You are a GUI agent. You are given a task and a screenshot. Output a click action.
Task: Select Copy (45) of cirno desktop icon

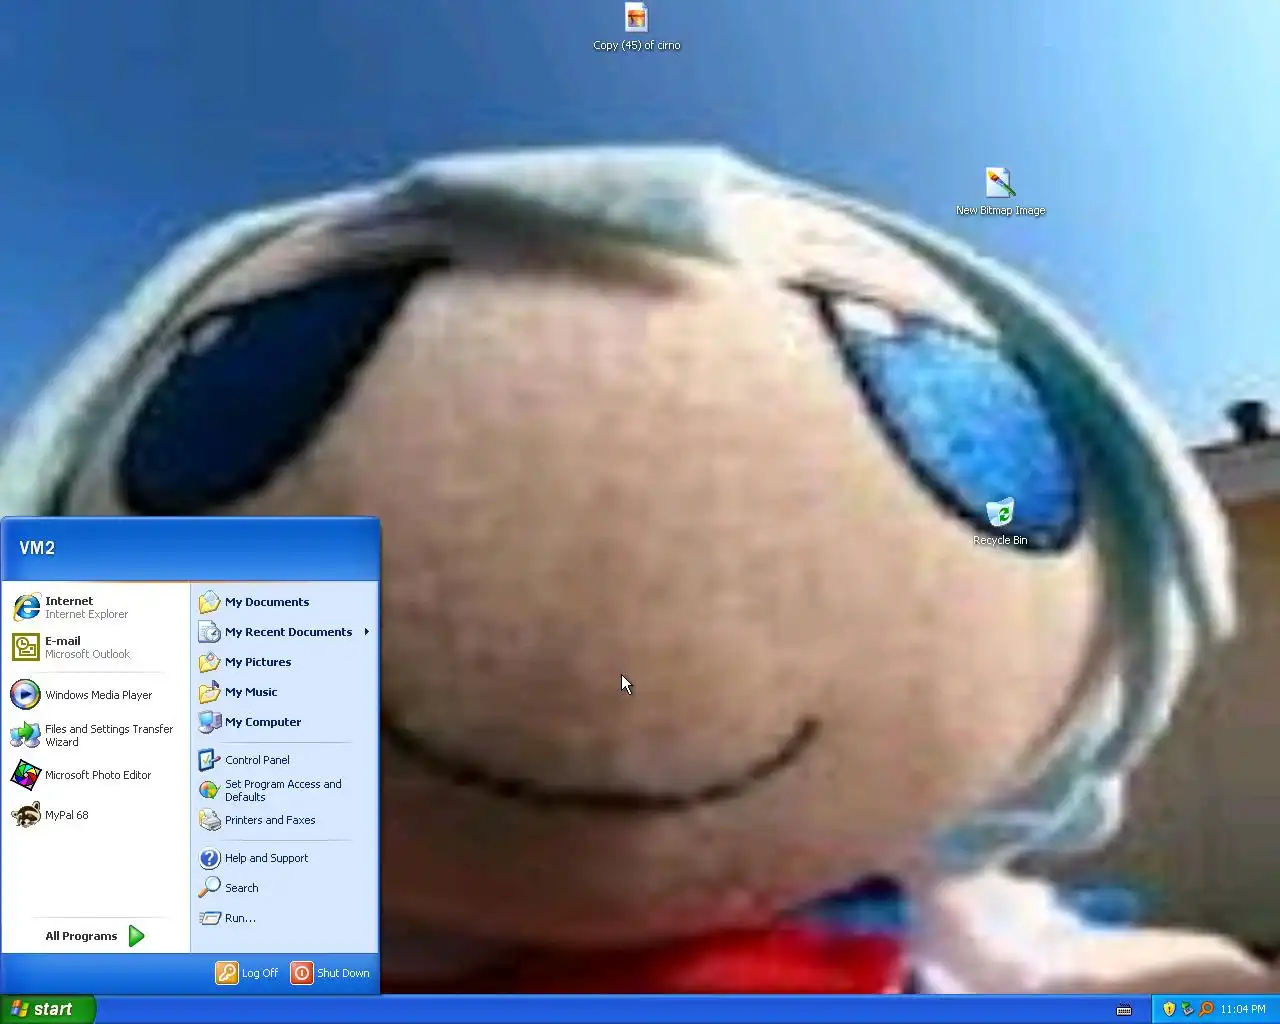[x=636, y=28]
